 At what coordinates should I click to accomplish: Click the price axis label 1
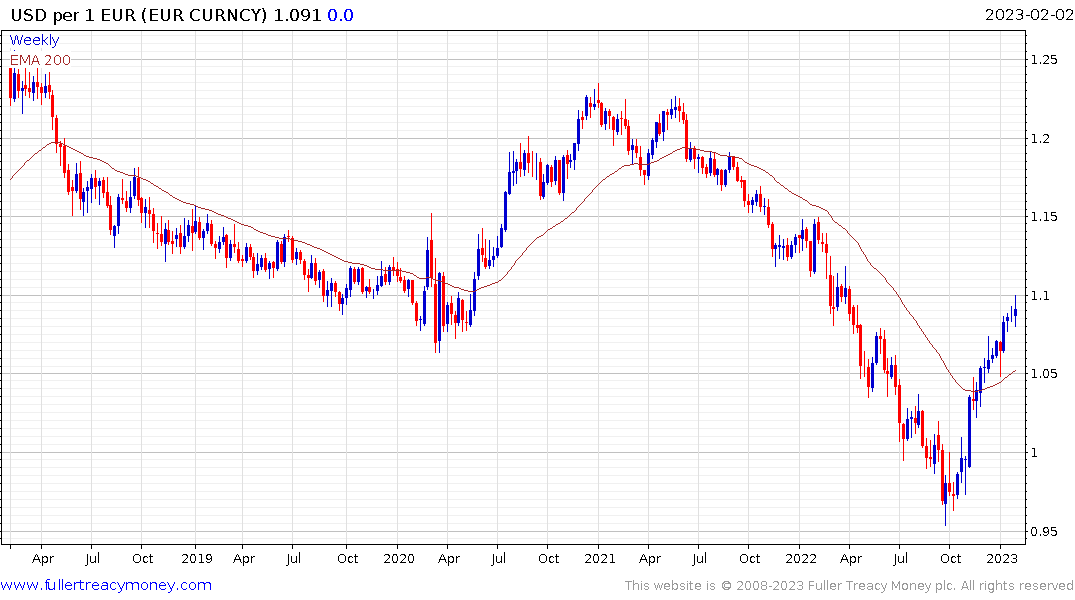(1034, 453)
